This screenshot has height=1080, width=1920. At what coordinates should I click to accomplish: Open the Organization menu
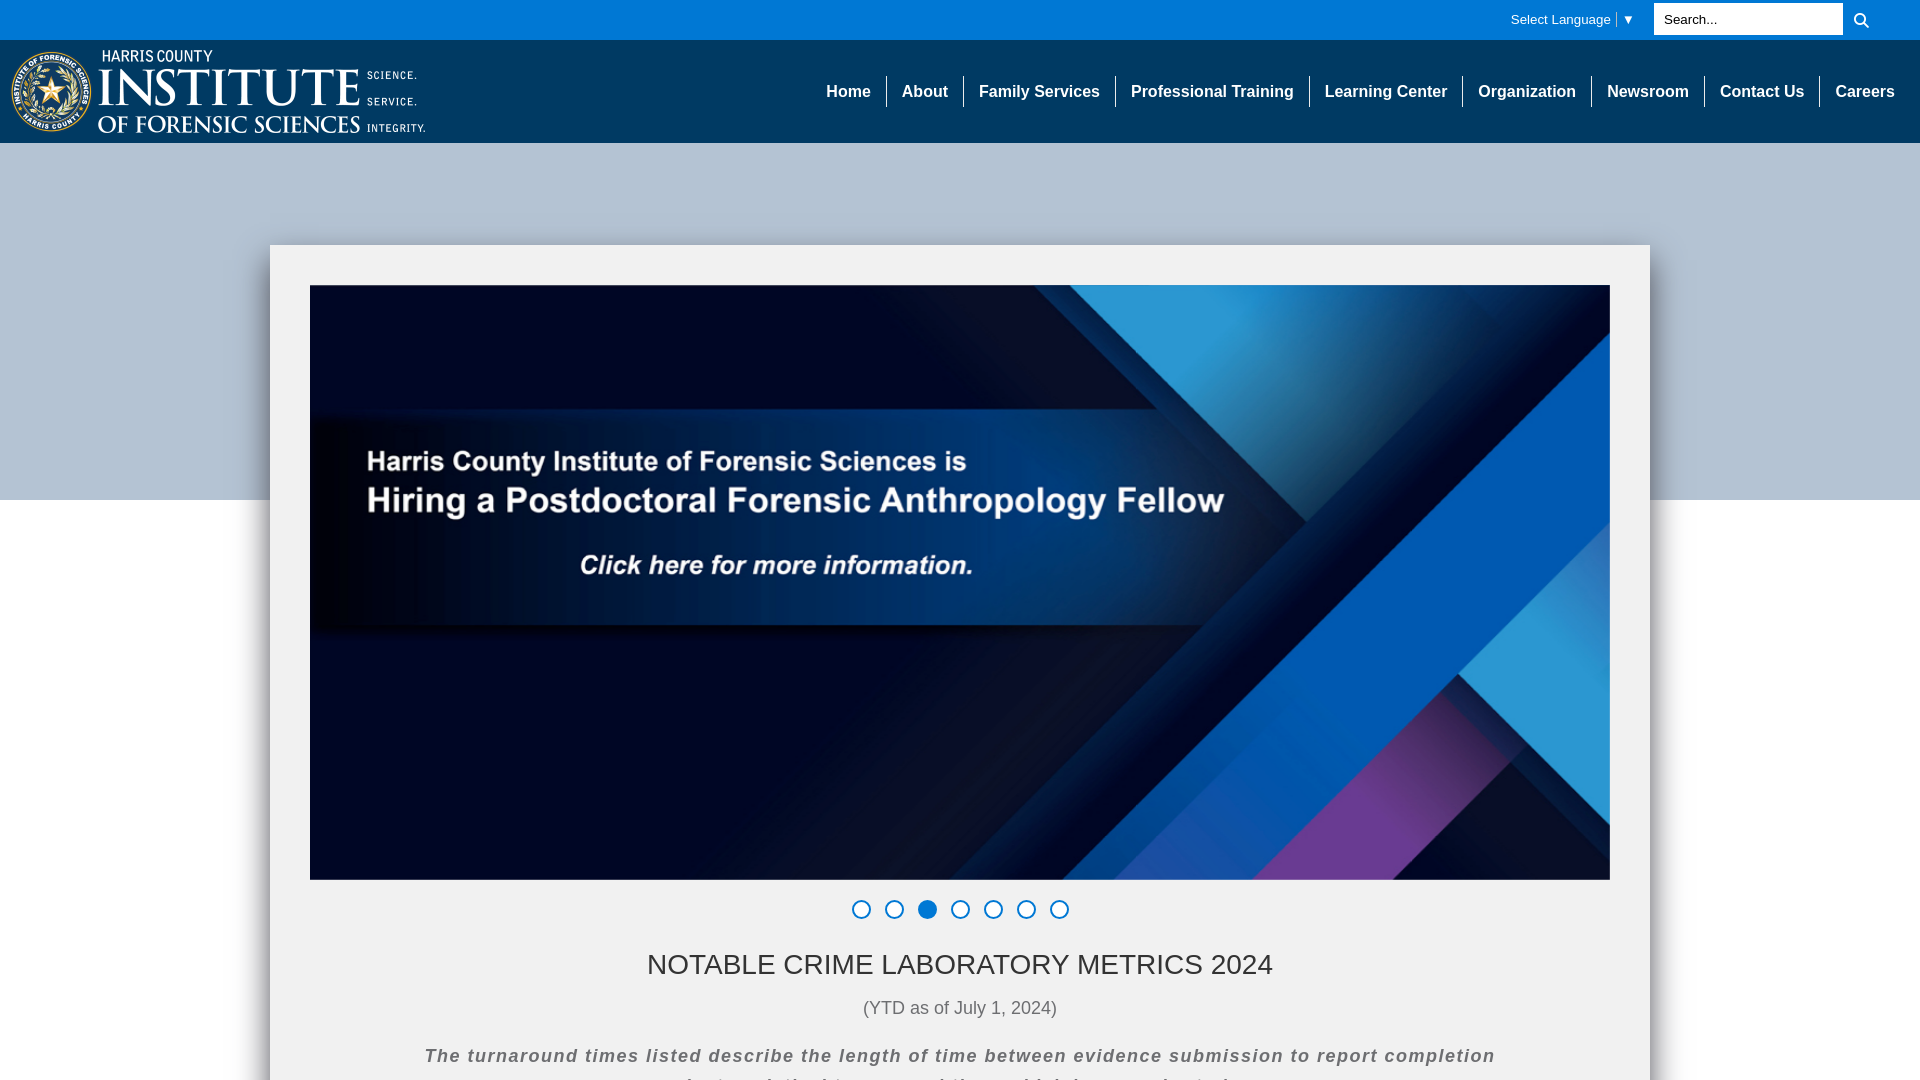tap(1527, 91)
